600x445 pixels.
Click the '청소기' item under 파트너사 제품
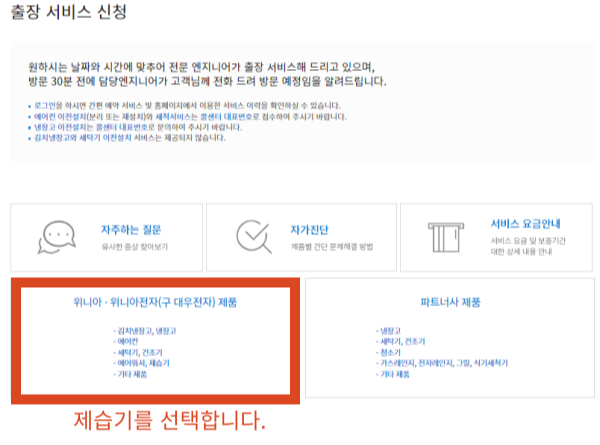(388, 352)
